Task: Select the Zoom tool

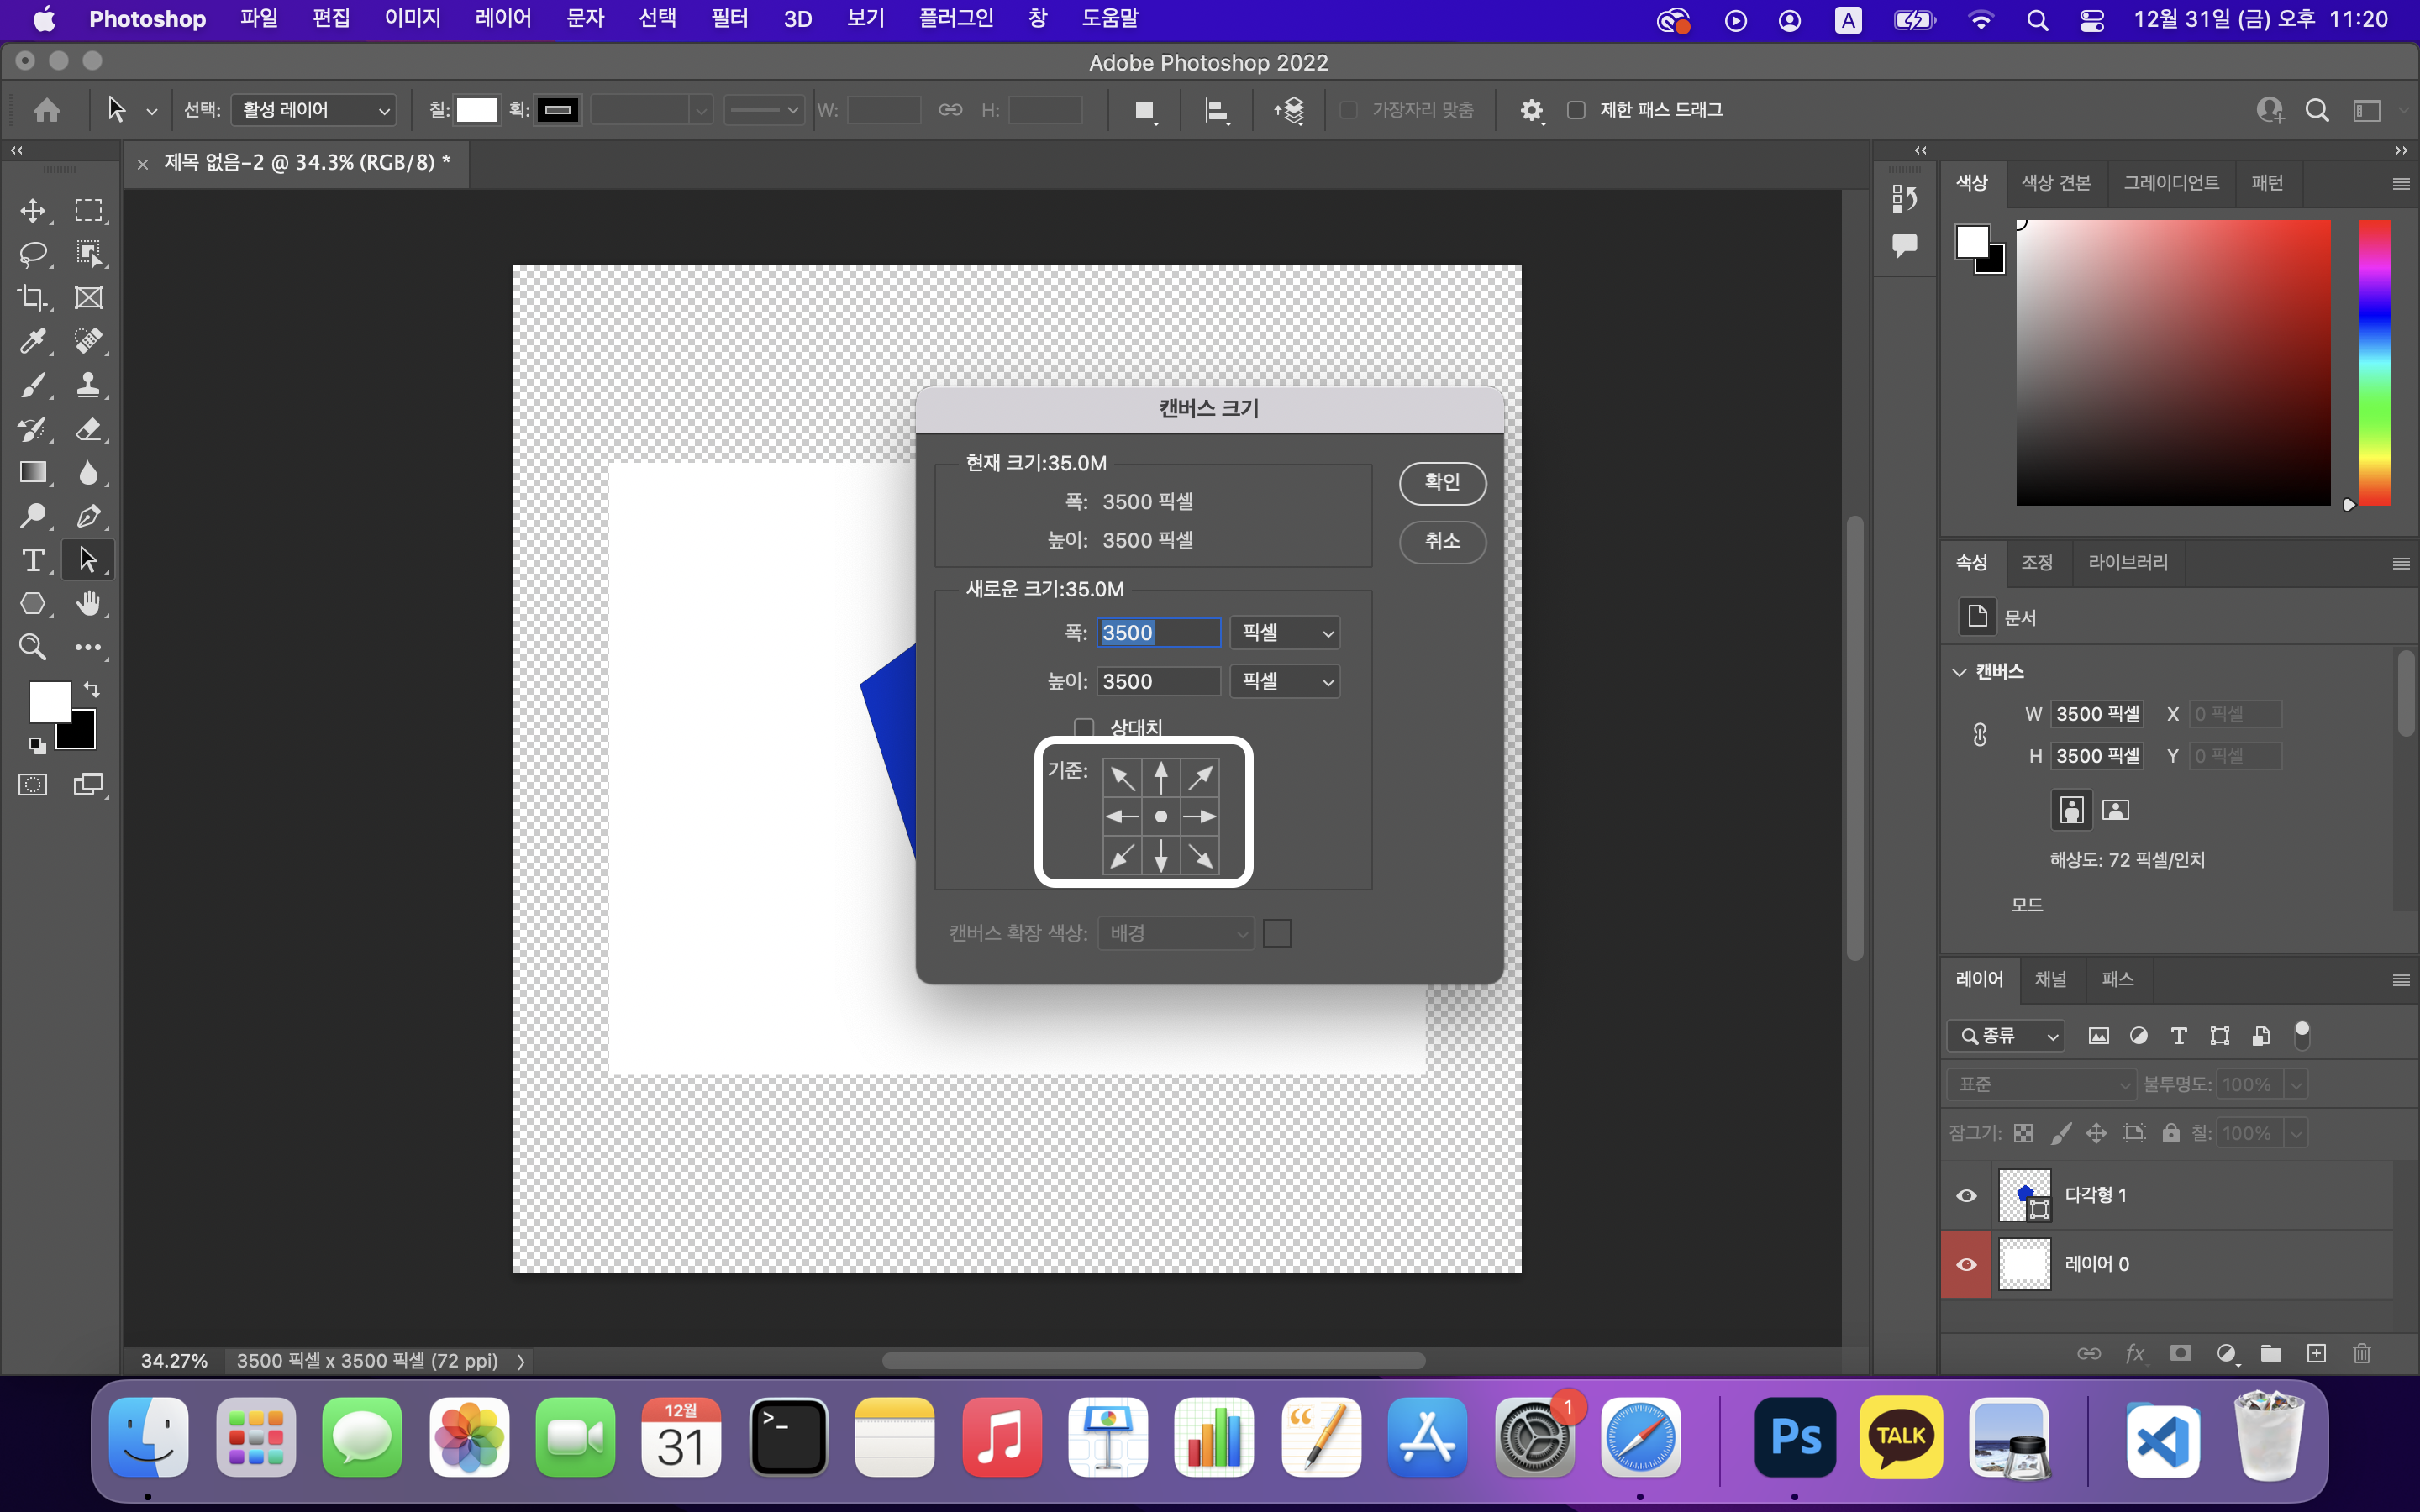Action: point(33,647)
